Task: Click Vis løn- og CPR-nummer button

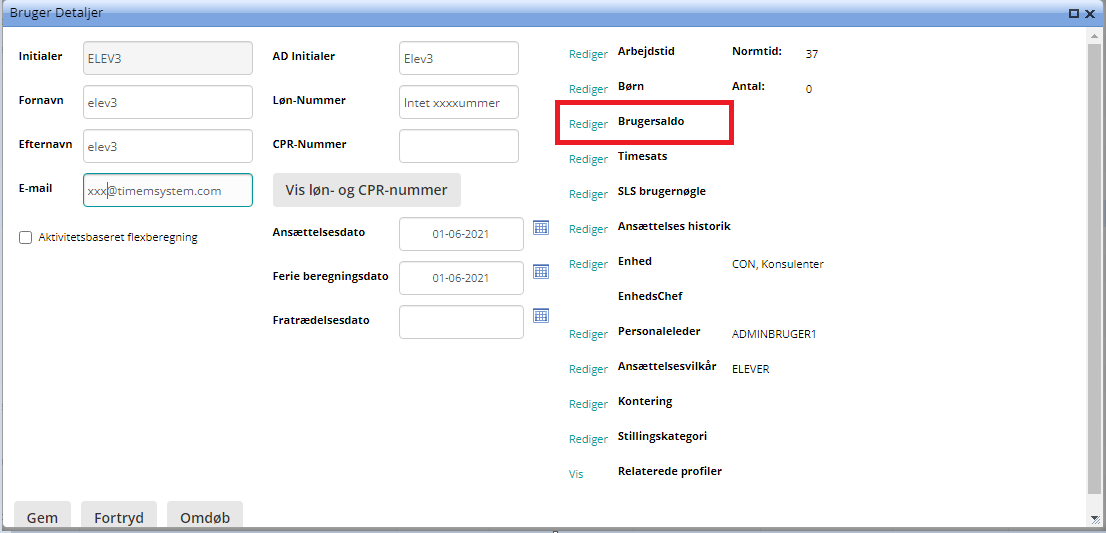Action: click(x=367, y=189)
